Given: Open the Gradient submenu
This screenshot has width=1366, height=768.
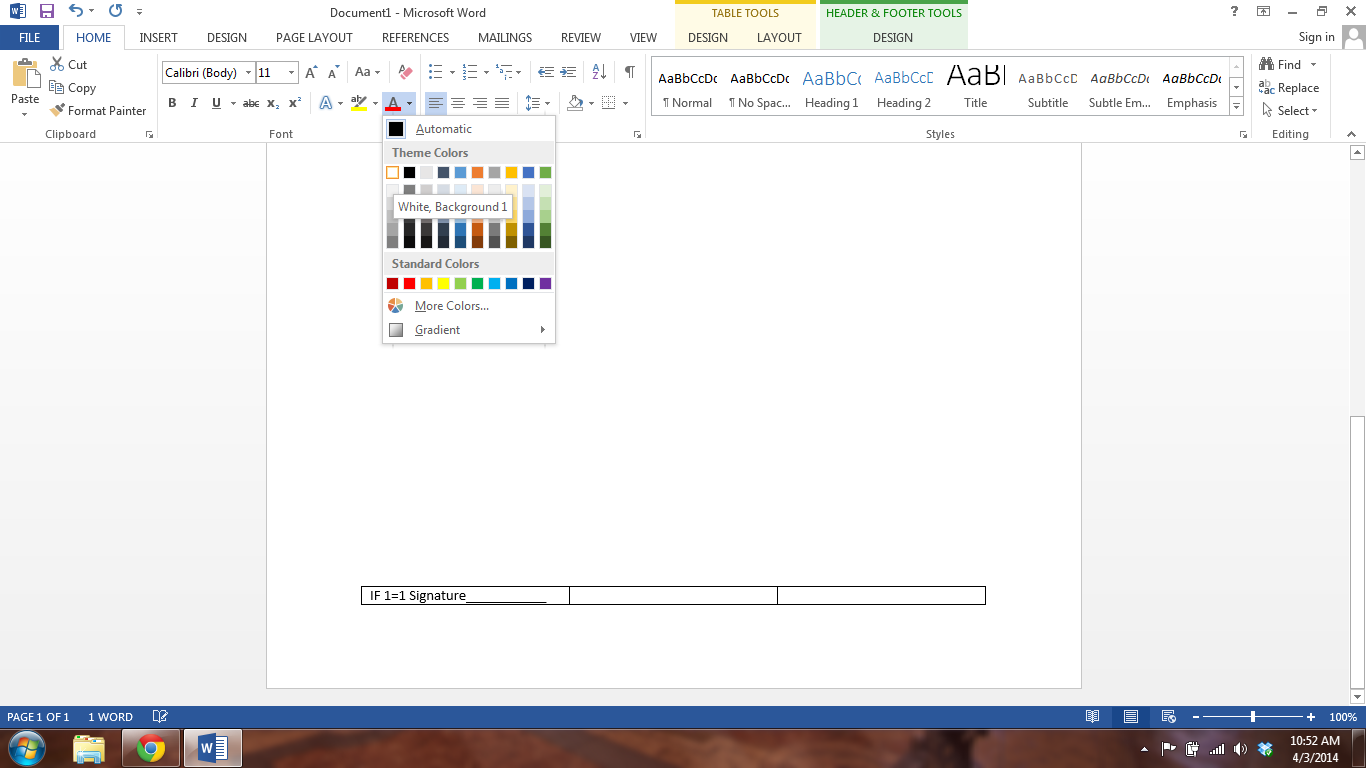Looking at the screenshot, I should pos(469,330).
